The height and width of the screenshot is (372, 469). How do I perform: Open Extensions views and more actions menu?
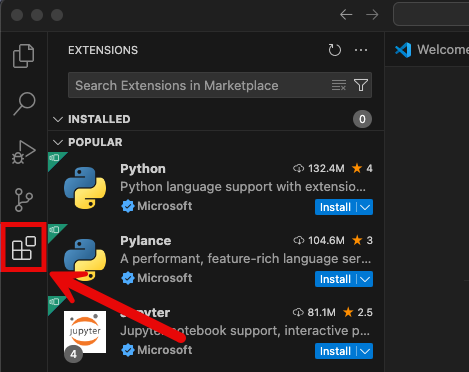pos(361,50)
